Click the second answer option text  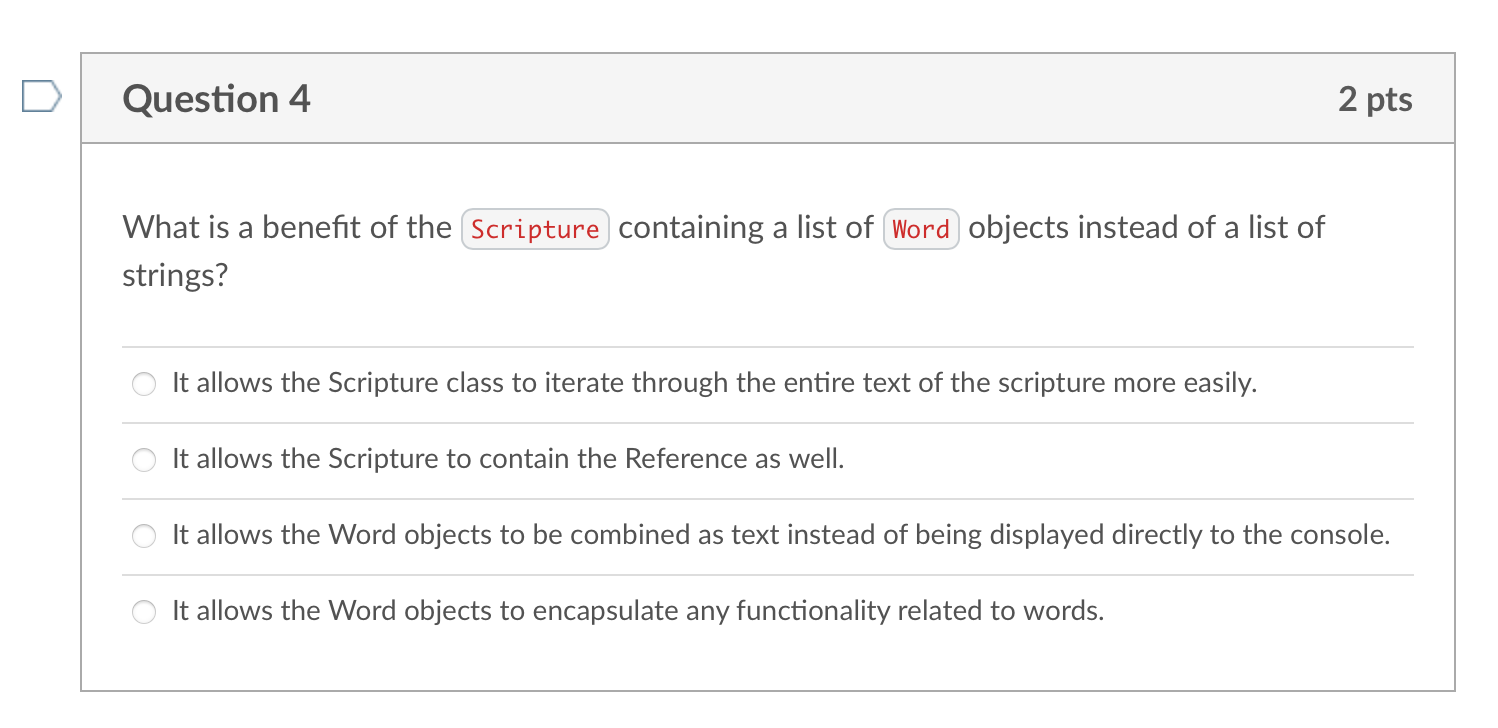click(507, 459)
